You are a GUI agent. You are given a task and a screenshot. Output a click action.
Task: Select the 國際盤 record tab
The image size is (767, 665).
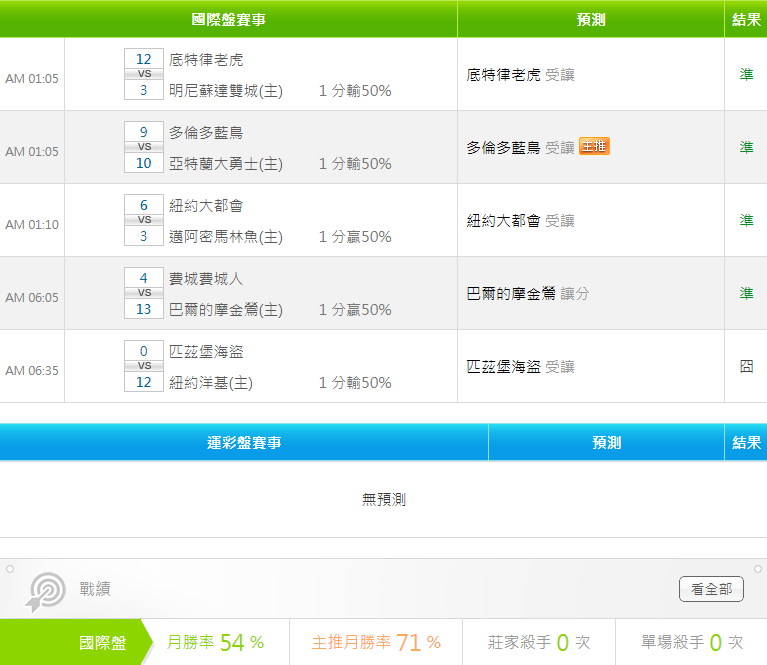pos(77,642)
